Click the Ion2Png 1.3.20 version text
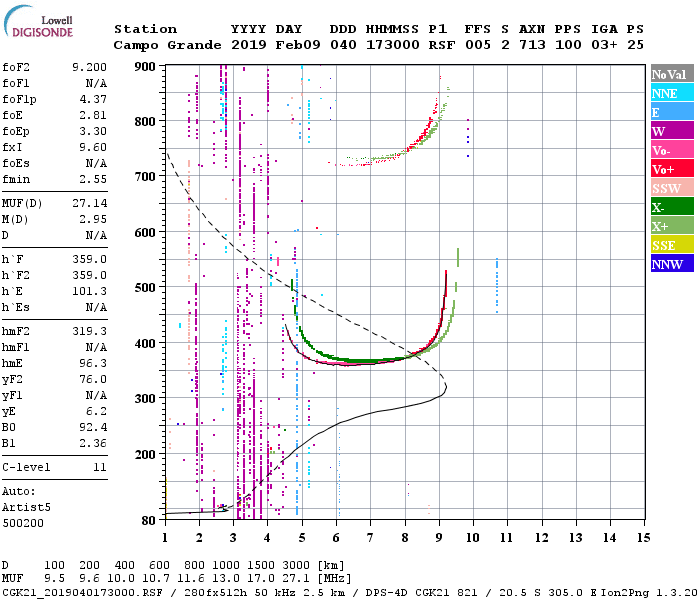This screenshot has height=600, width=700. pyautogui.click(x=649, y=593)
